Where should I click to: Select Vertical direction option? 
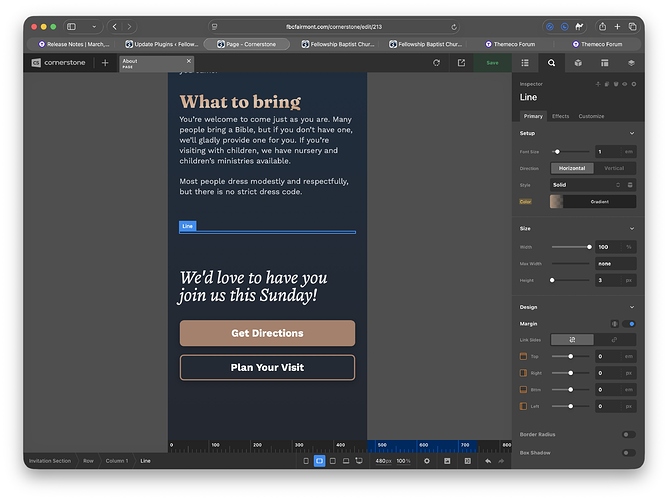click(x=614, y=168)
